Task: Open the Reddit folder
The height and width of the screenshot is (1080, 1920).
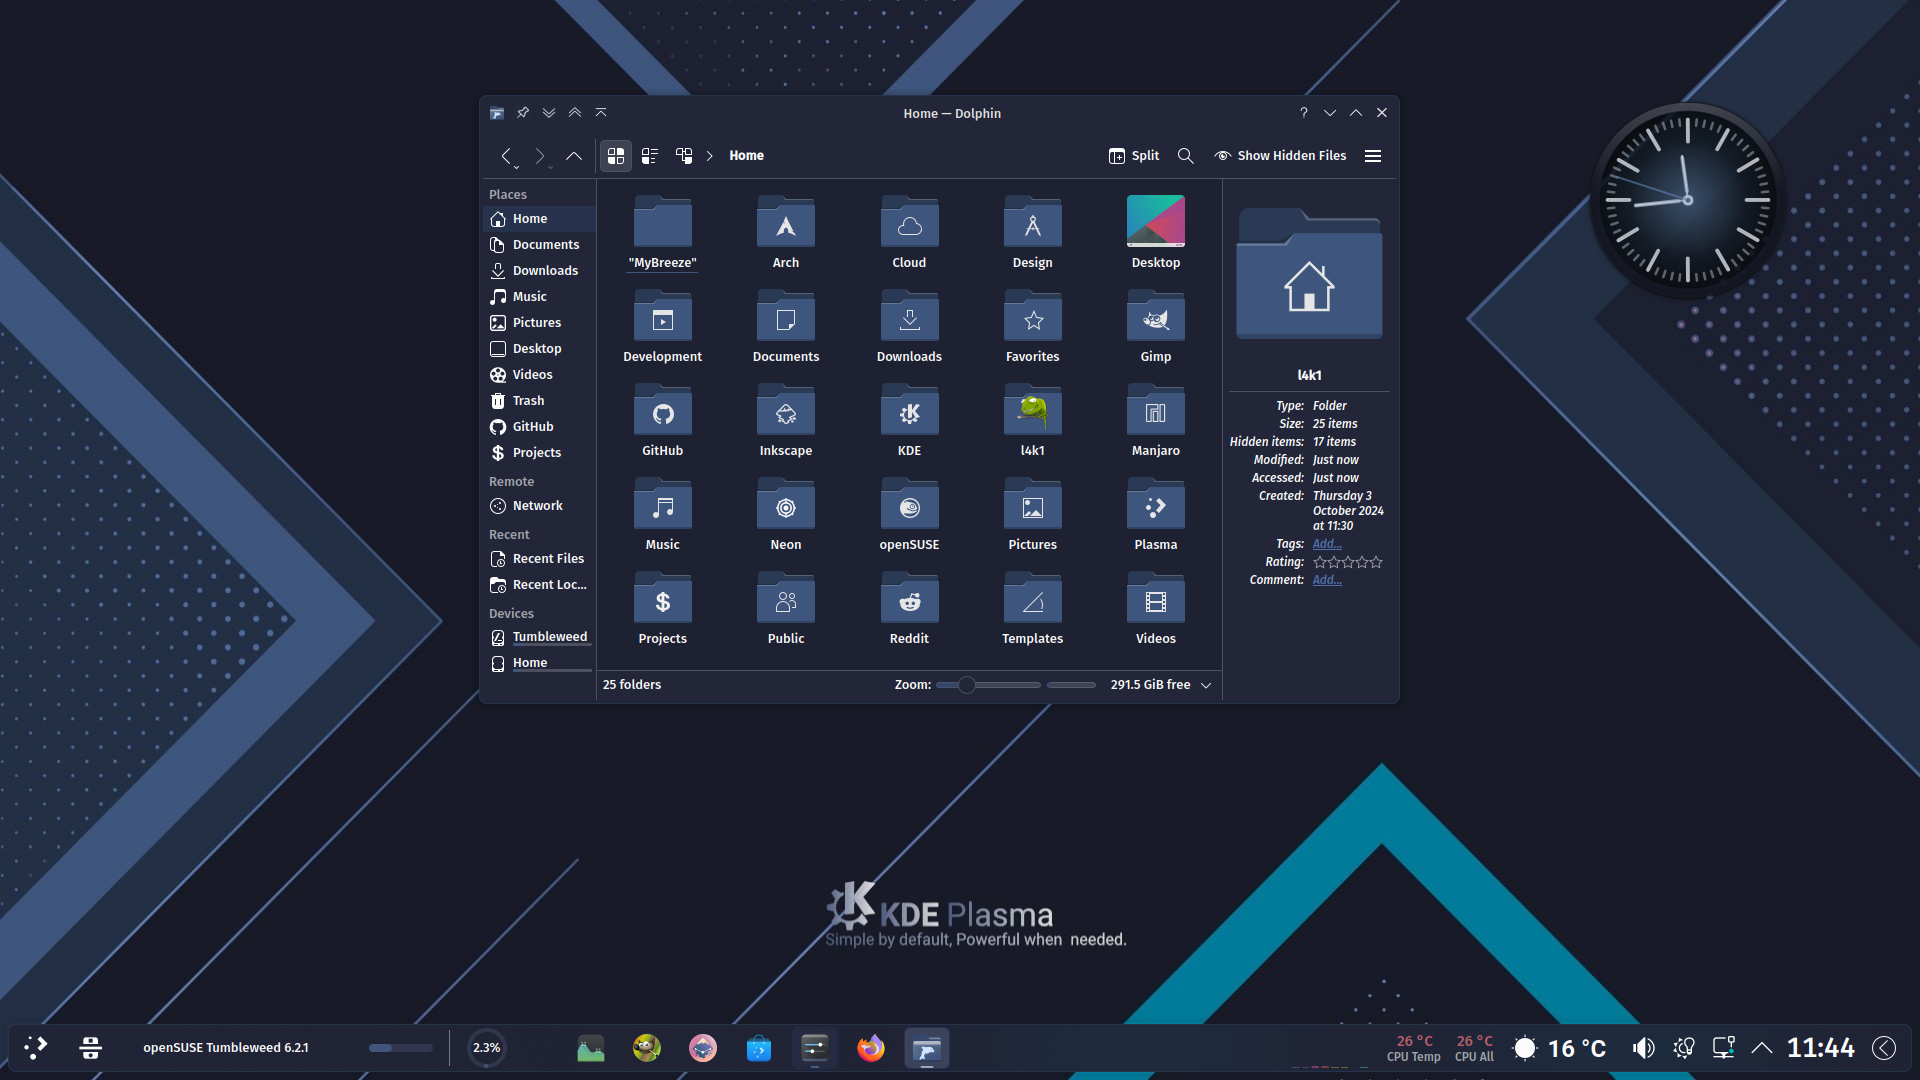Action: 909,608
